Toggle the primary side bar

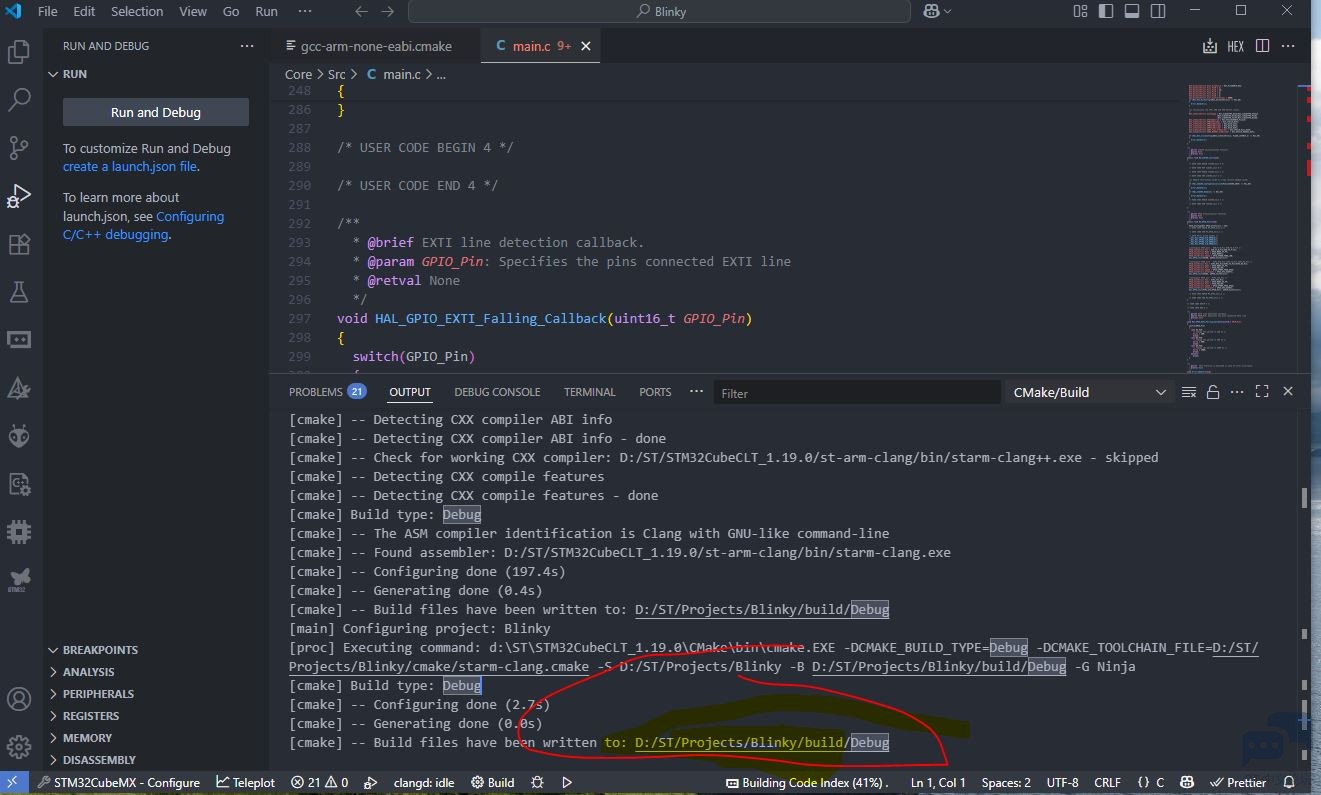click(x=1106, y=11)
